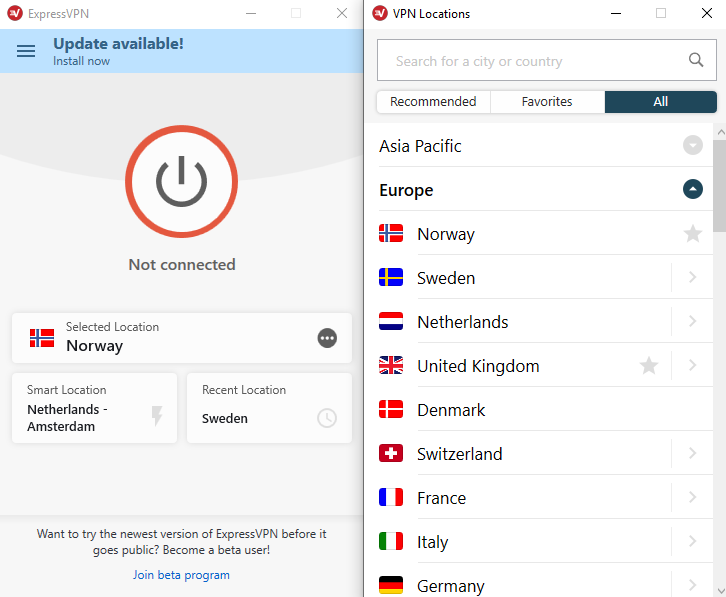The width and height of the screenshot is (726, 597).
Task: Close the VPN Locations window
Action: click(x=707, y=13)
